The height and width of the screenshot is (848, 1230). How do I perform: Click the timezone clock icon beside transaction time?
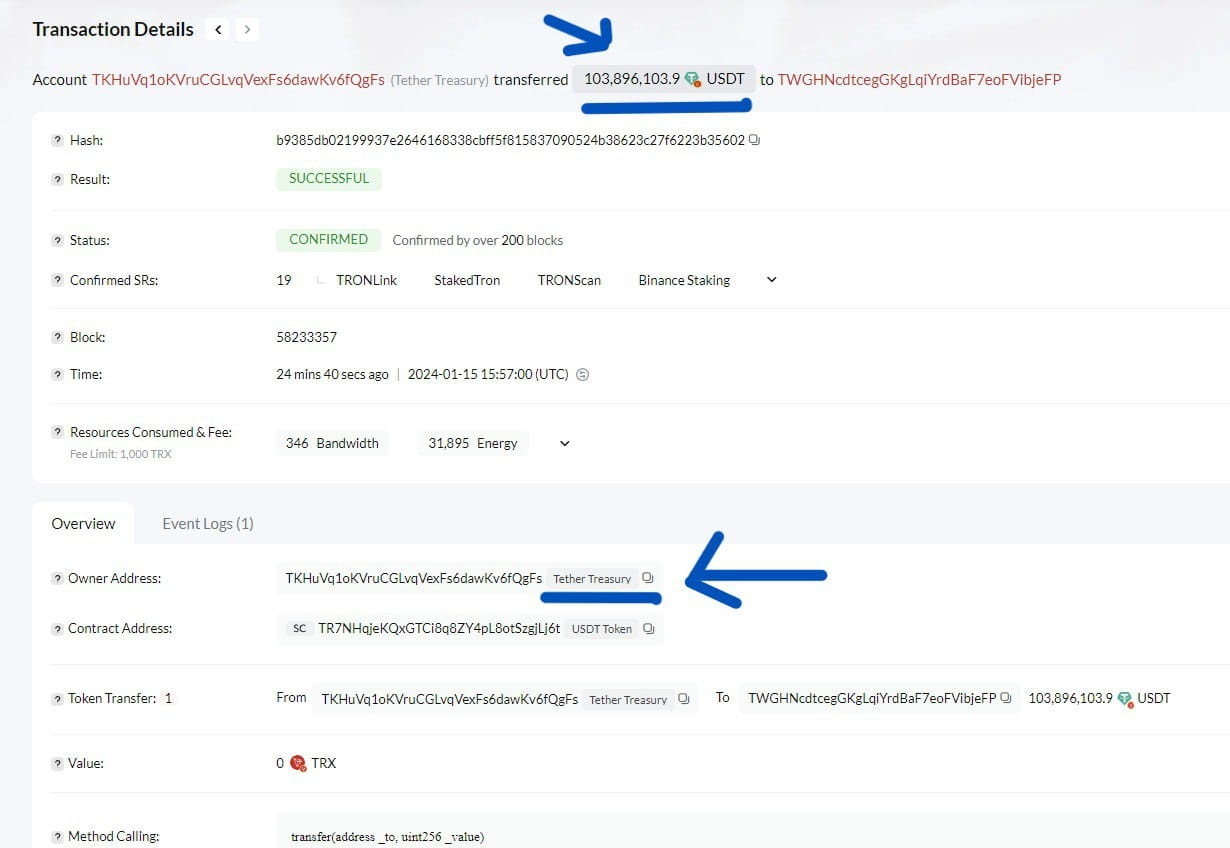coord(582,374)
